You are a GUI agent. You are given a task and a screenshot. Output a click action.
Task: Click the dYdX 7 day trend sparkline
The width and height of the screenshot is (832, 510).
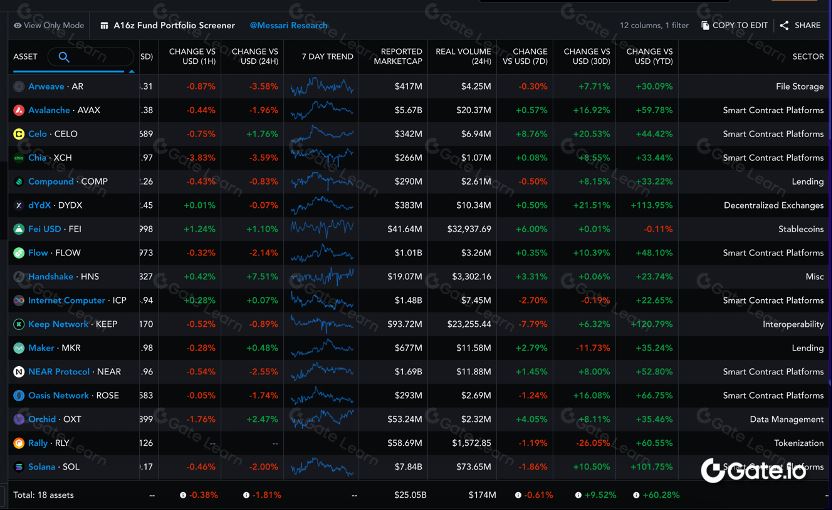point(322,205)
